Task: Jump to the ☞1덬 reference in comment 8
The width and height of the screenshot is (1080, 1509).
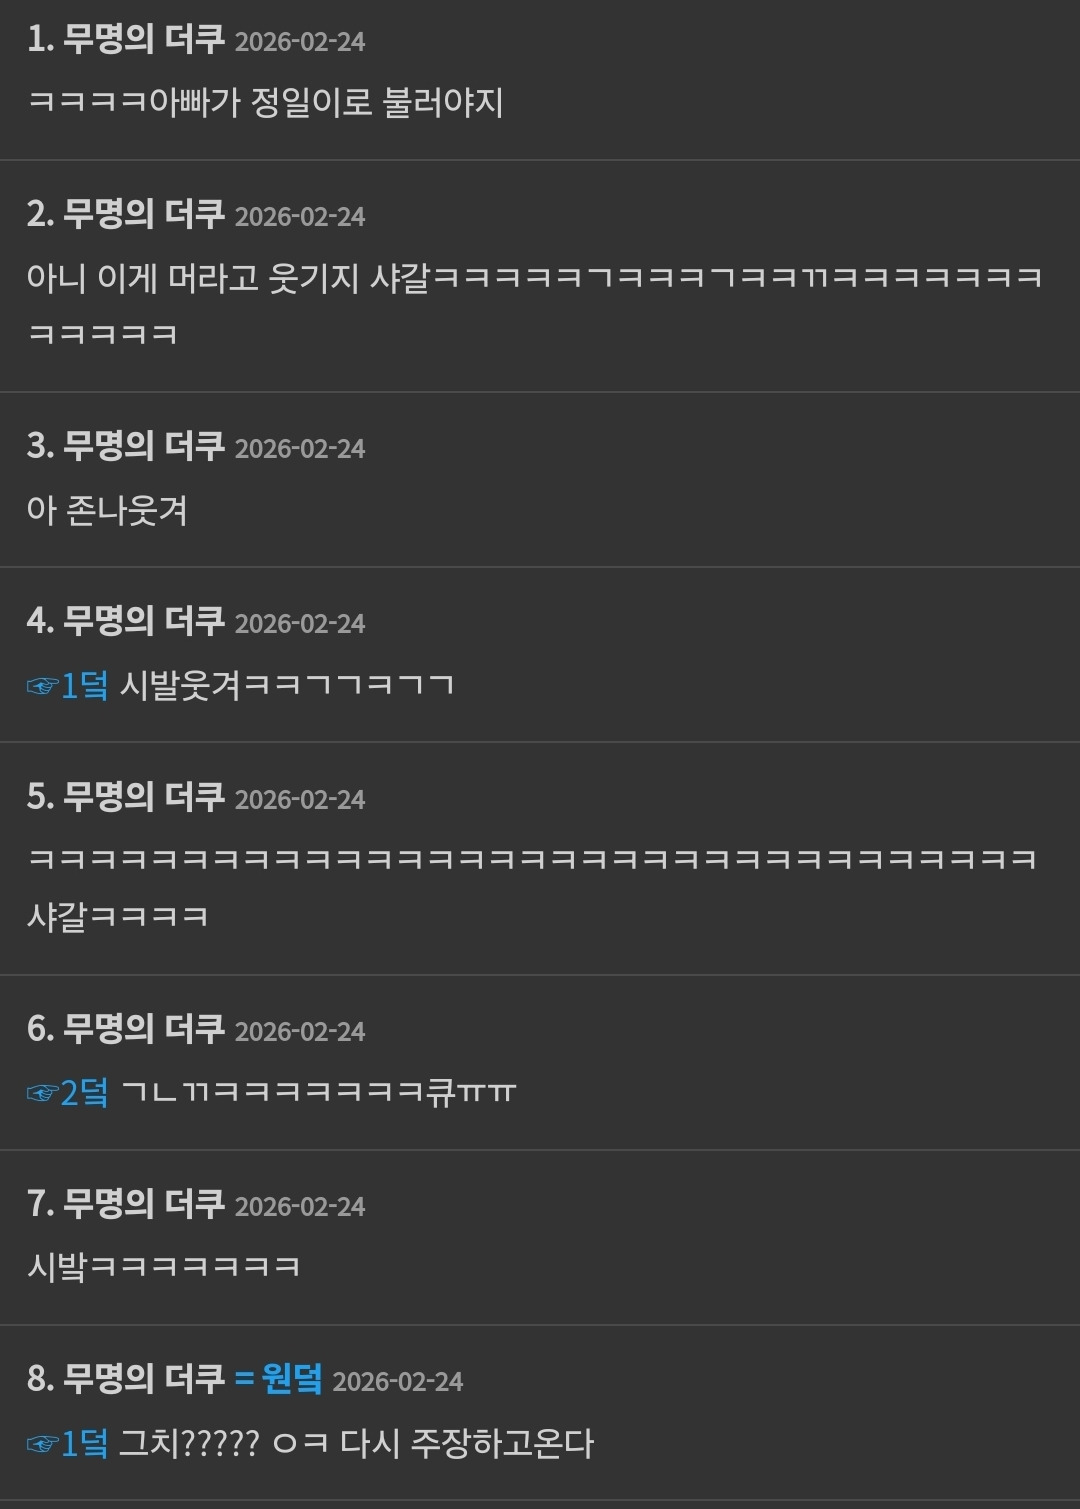Action: 68,1443
